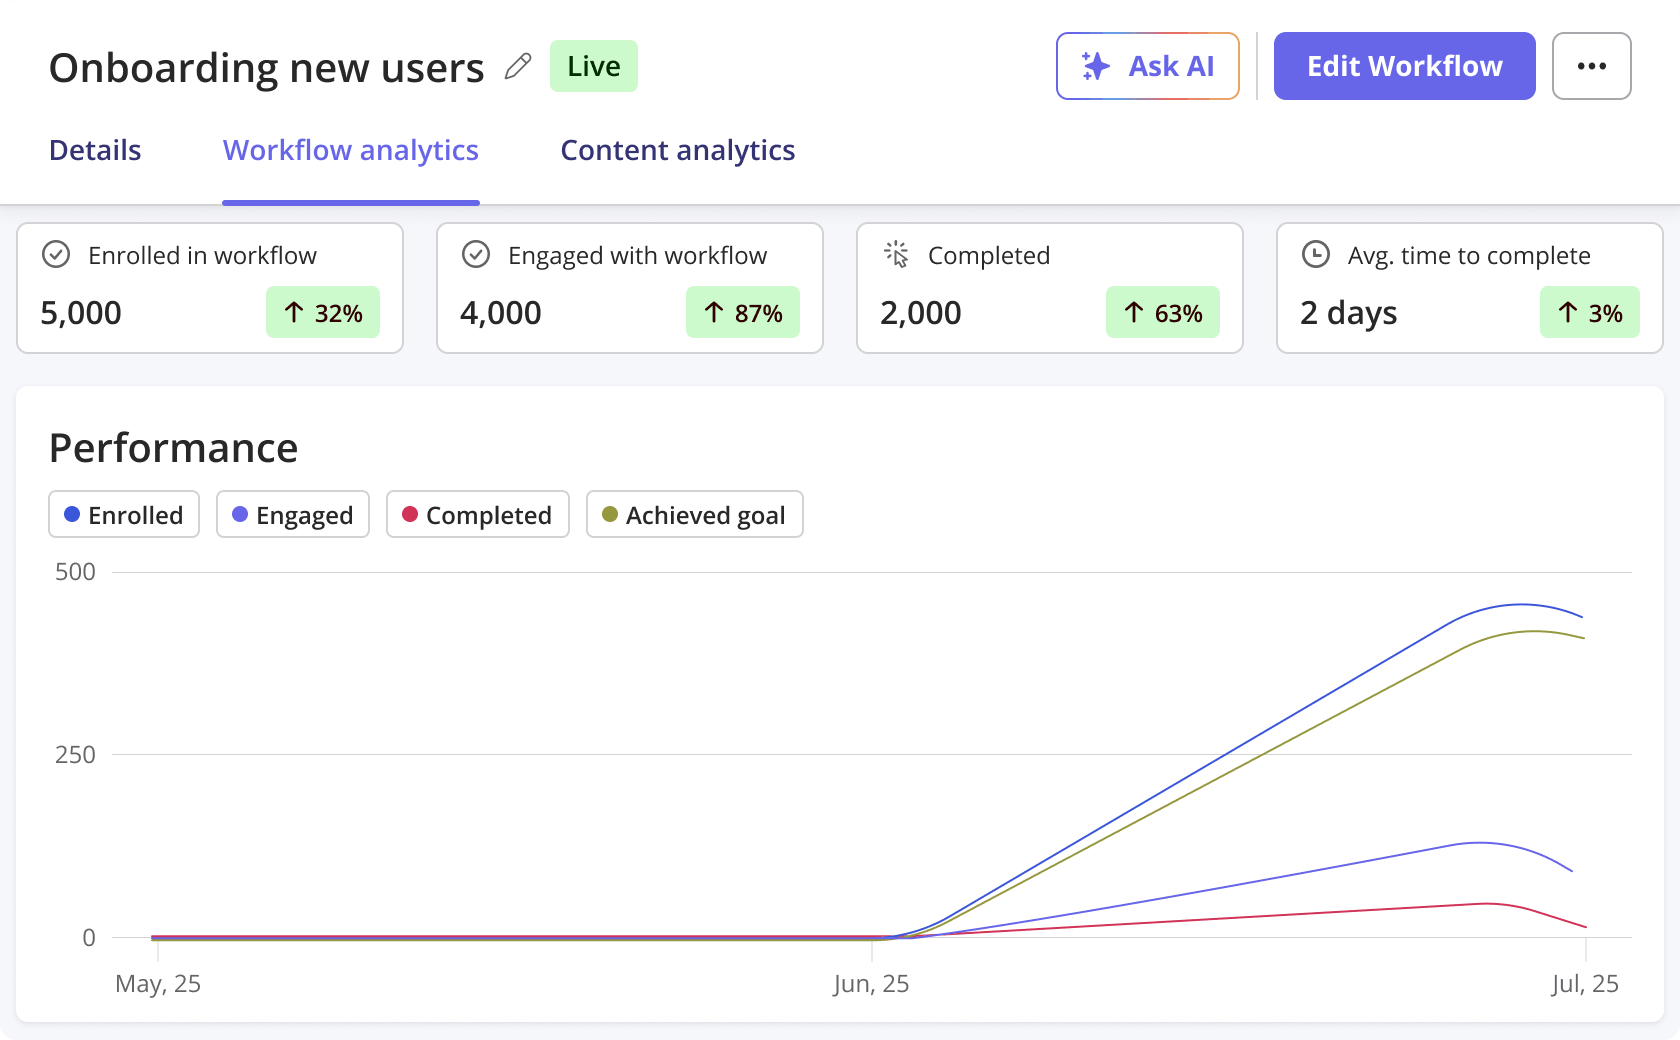Click the up arrow in 32% badge
The width and height of the screenshot is (1680, 1040).
(294, 313)
